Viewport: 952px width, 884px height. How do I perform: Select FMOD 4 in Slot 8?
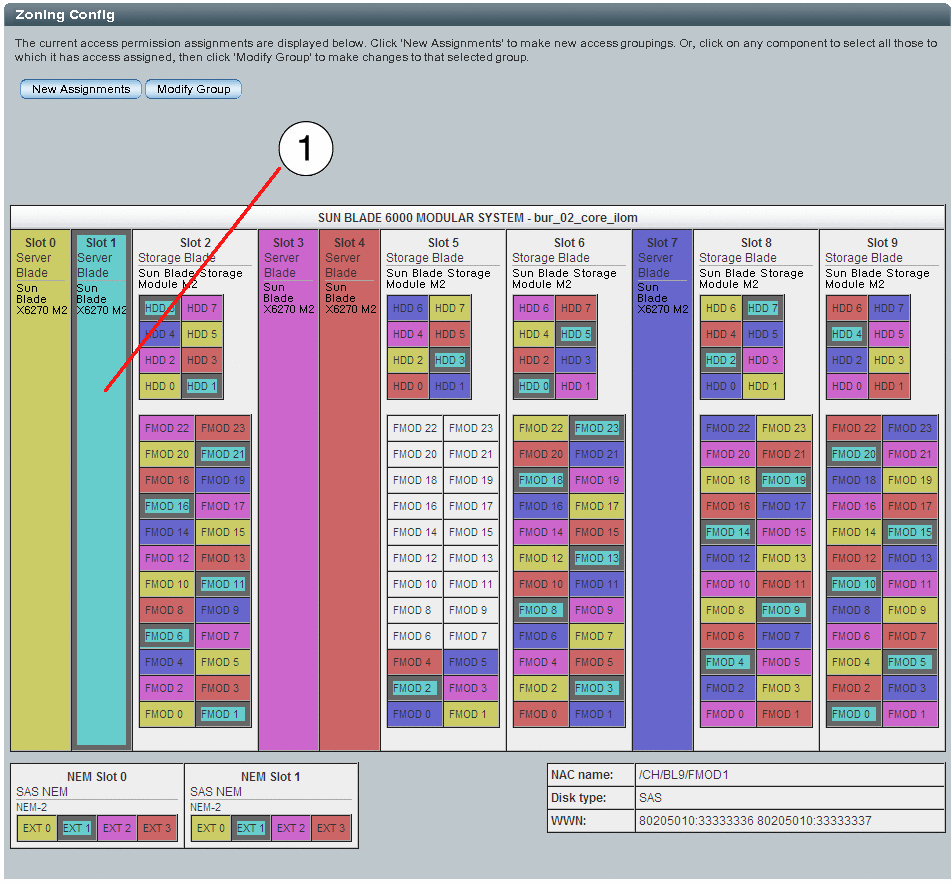728,662
